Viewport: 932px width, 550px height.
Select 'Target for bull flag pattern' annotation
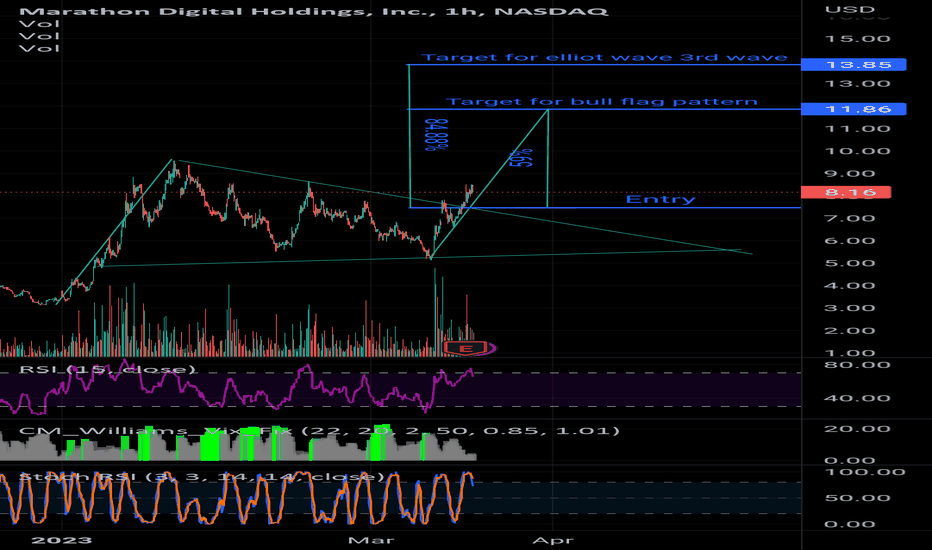point(602,102)
